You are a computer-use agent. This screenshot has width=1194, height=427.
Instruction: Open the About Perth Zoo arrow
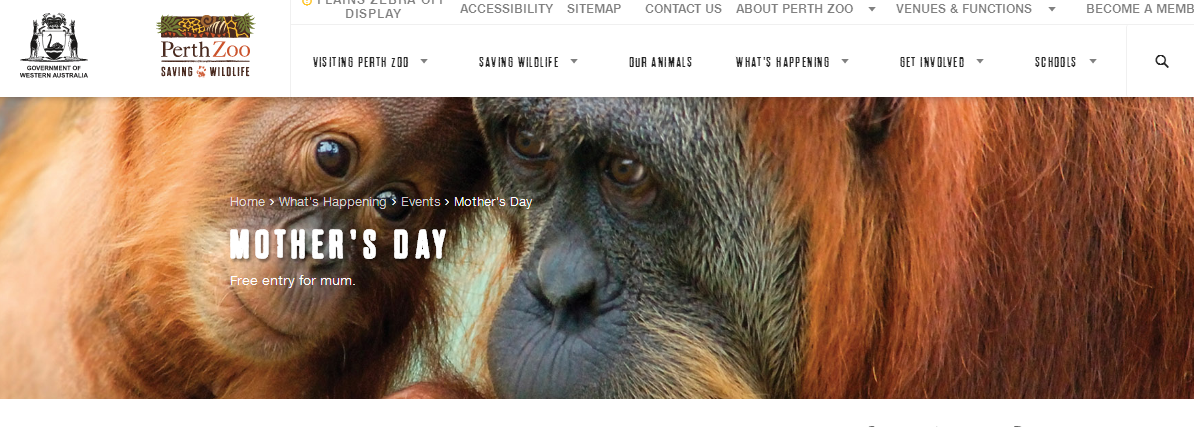[872, 9]
